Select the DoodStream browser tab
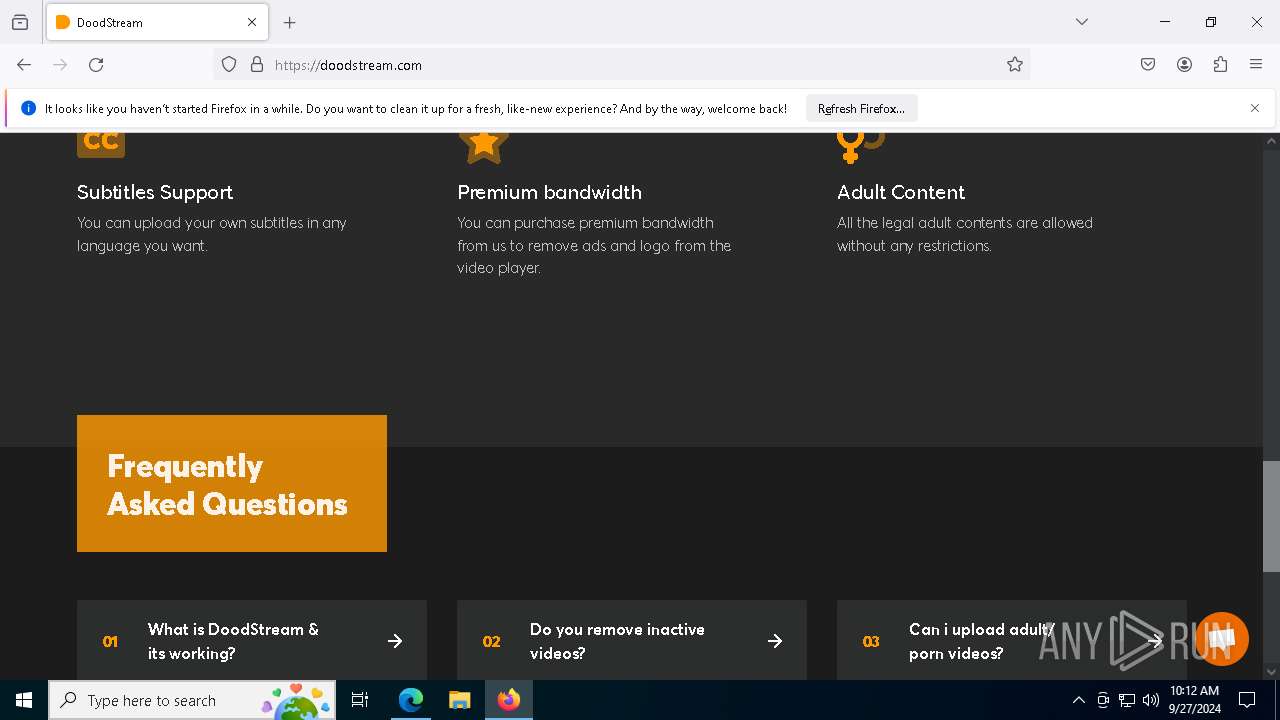The image size is (1280, 720). coord(157,22)
